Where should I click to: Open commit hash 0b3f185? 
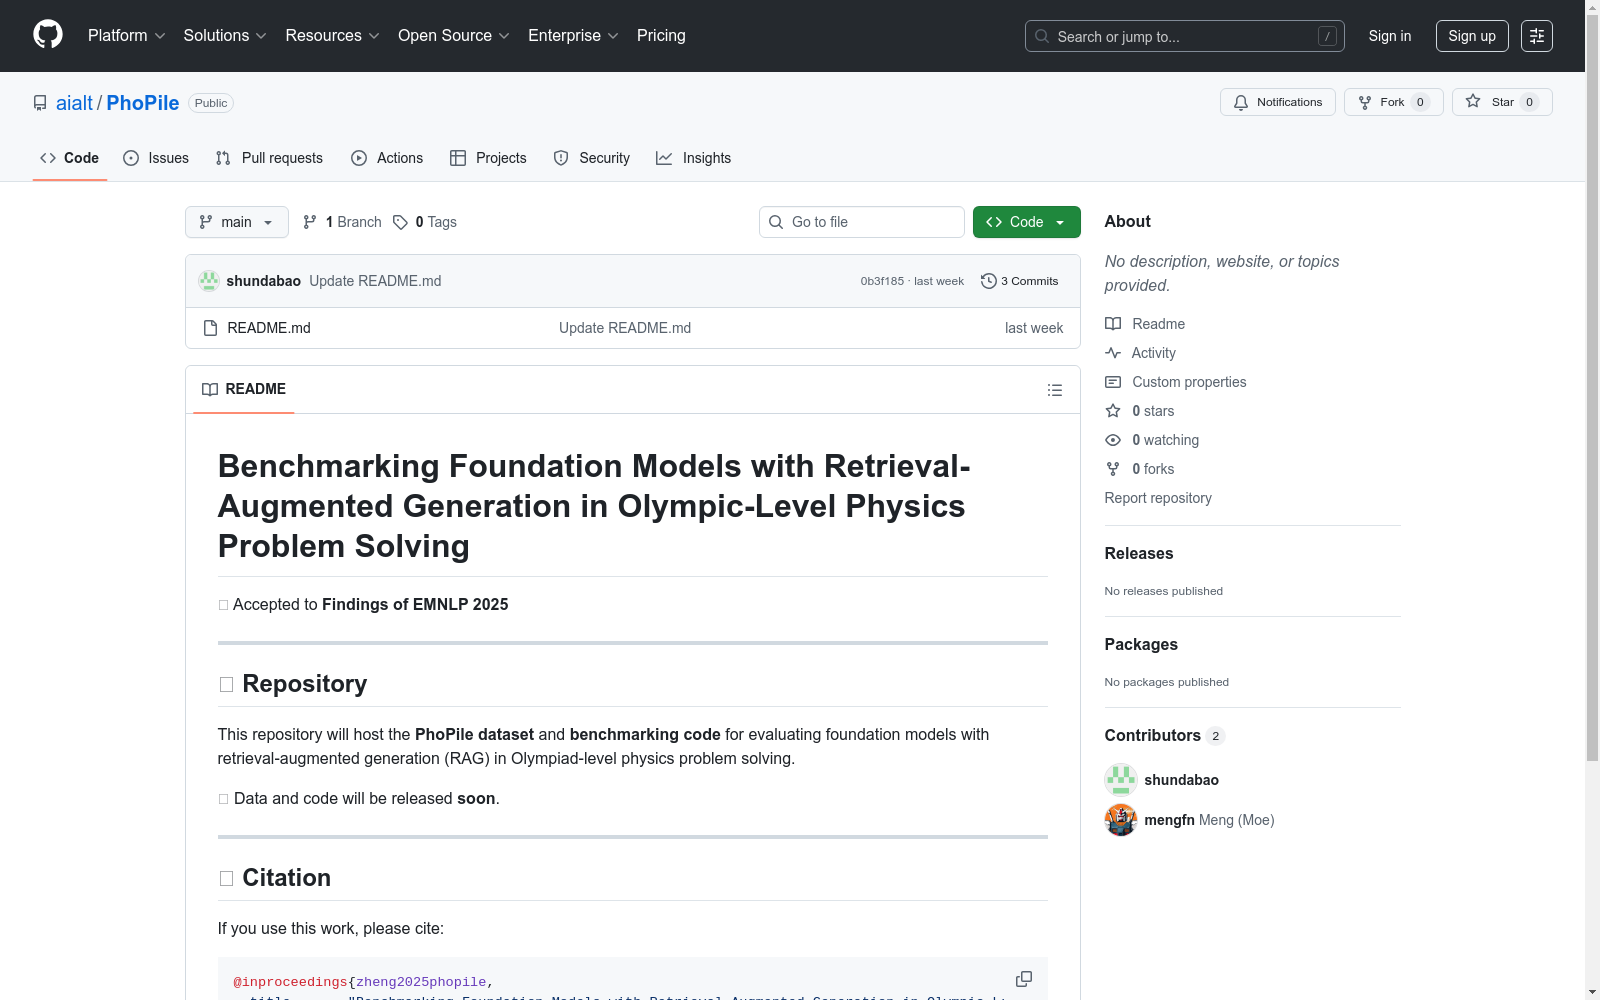882,281
